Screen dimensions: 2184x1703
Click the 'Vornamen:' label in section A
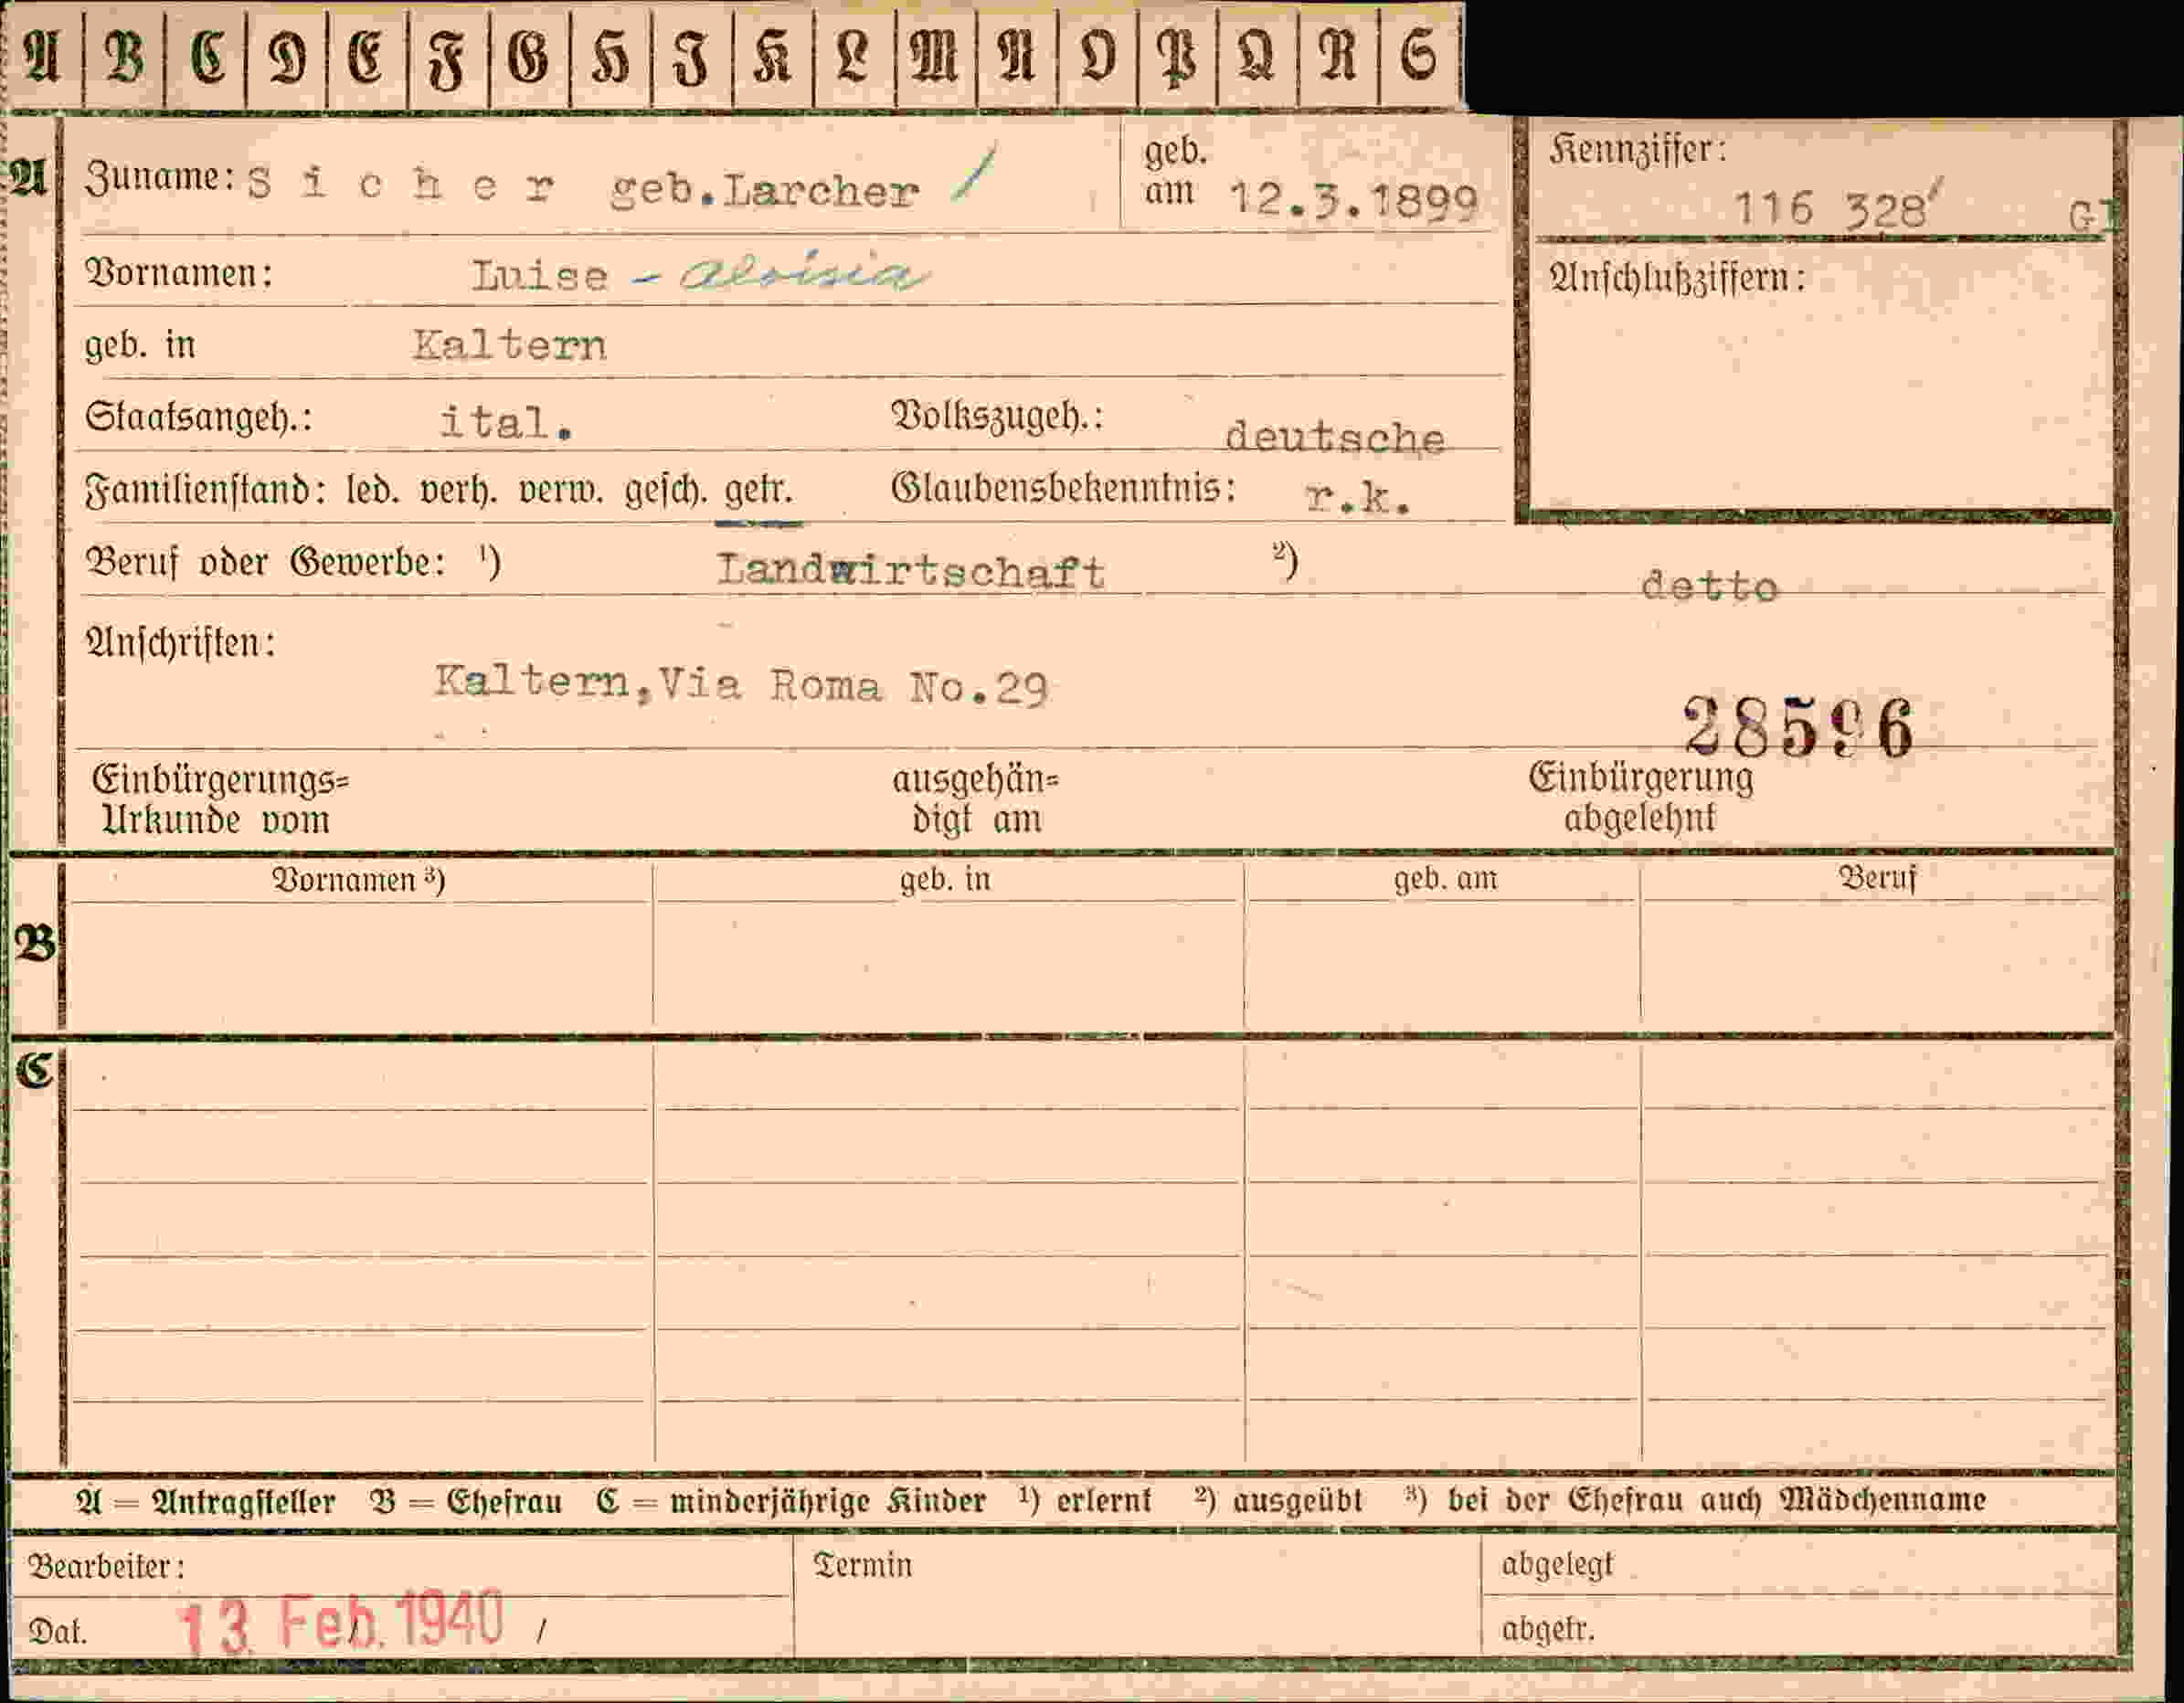[x=179, y=273]
